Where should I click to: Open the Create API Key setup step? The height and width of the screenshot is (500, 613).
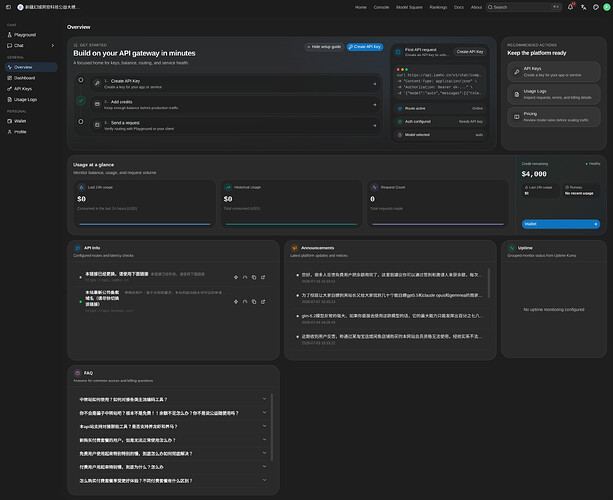click(235, 84)
